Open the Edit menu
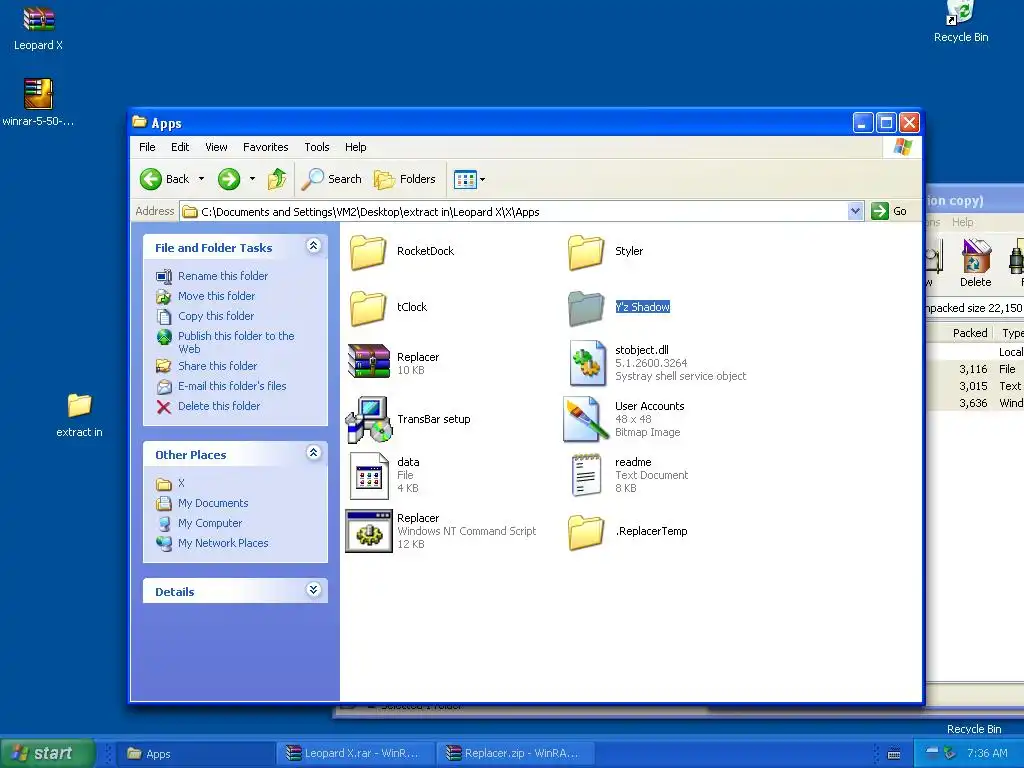Viewport: 1024px width, 768px height. (180, 147)
